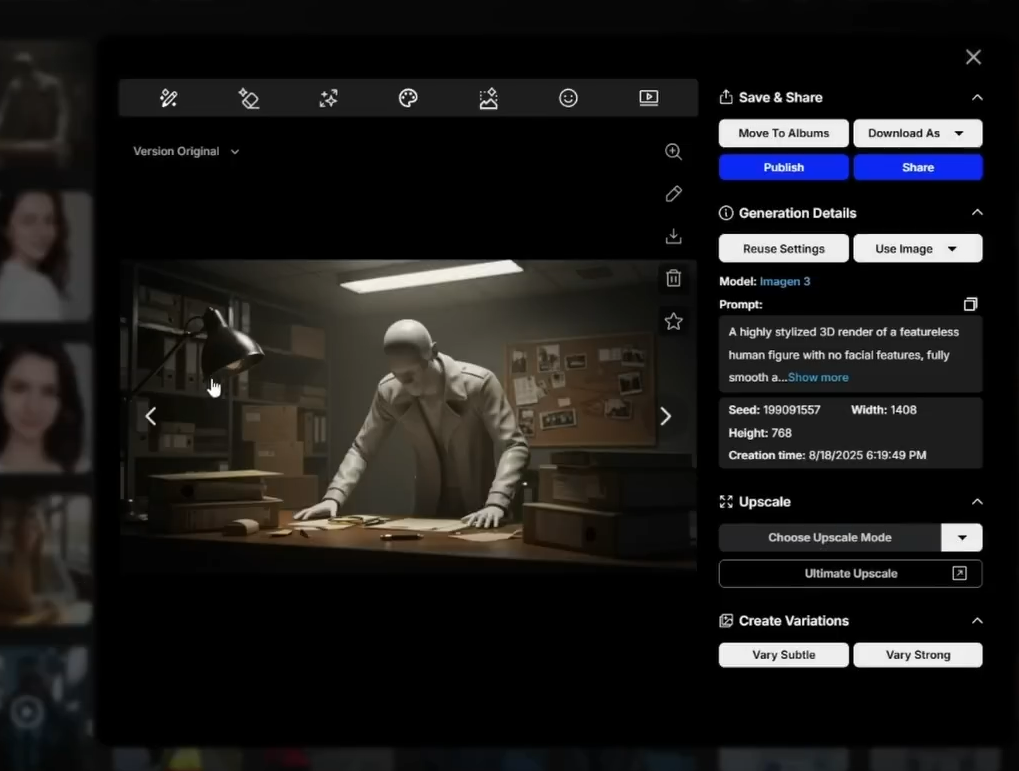Screen dimensions: 1019x771
Task: Open the color palette tool
Action: [408, 98]
